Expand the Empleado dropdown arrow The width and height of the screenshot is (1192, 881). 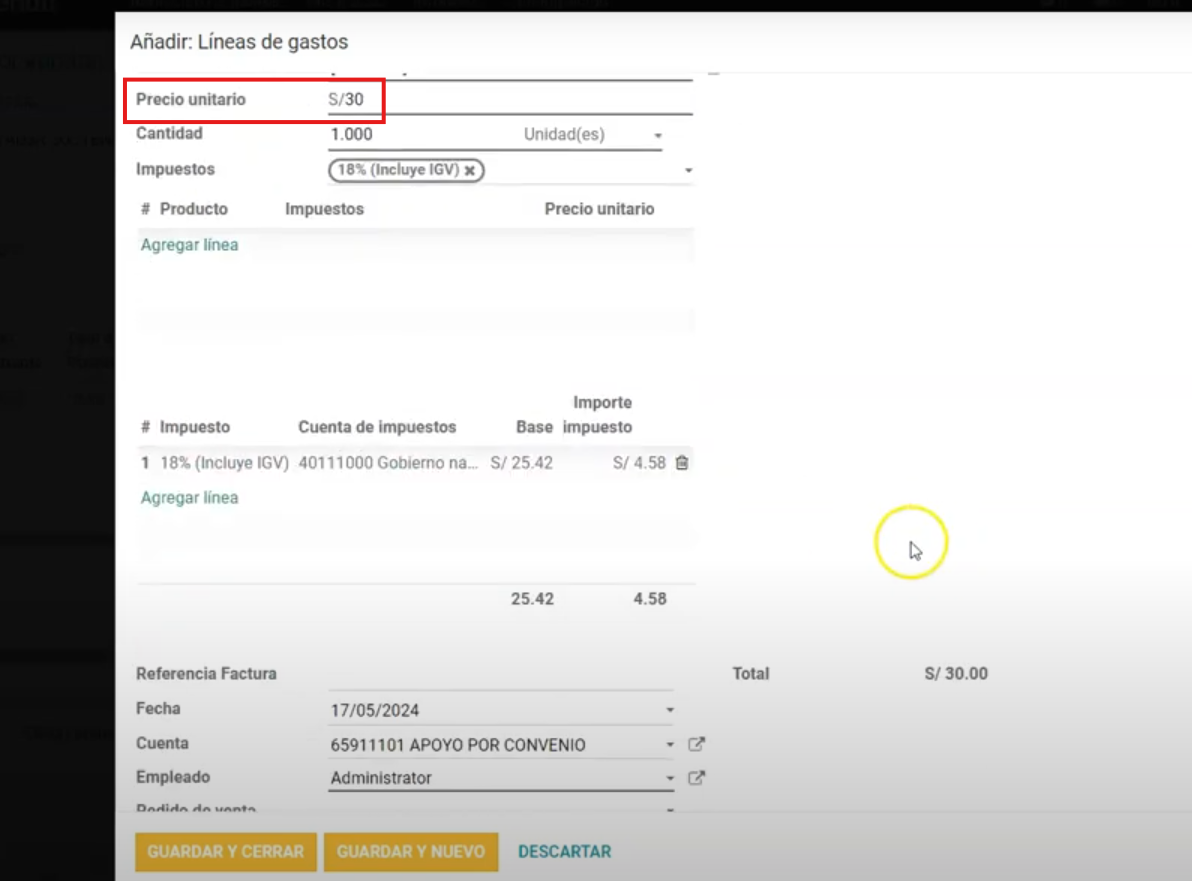669,778
